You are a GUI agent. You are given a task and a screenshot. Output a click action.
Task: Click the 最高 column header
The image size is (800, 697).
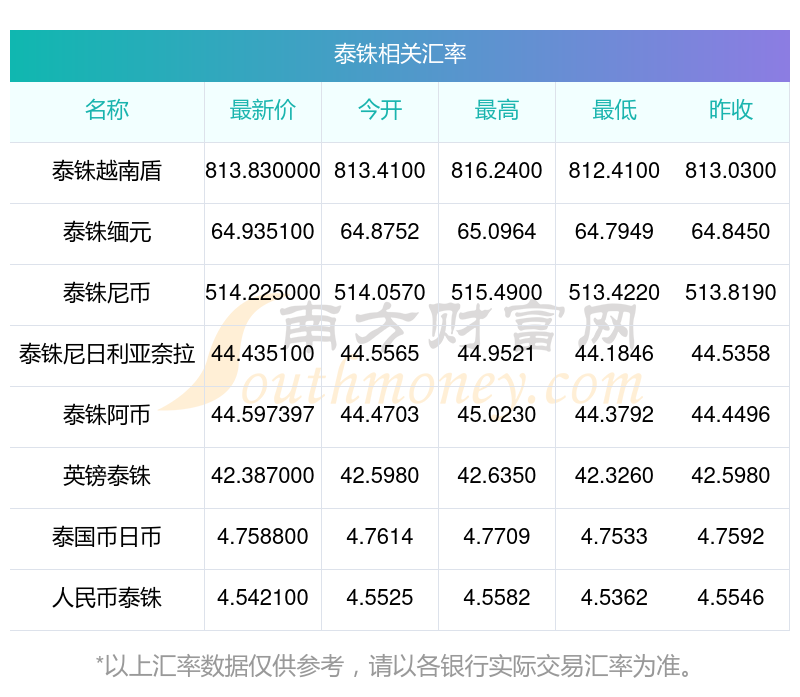497,111
